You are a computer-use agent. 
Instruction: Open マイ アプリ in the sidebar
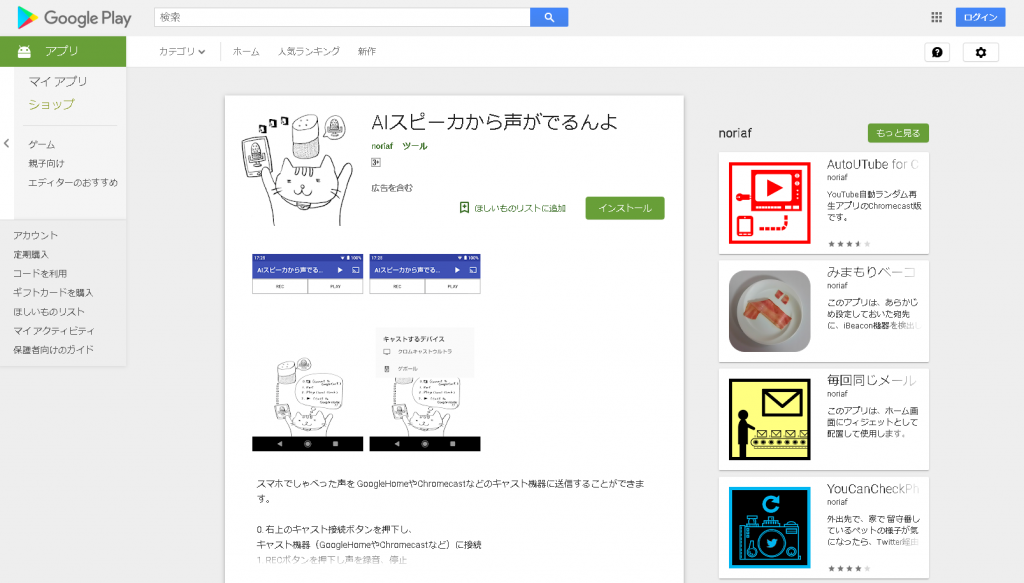pos(57,82)
